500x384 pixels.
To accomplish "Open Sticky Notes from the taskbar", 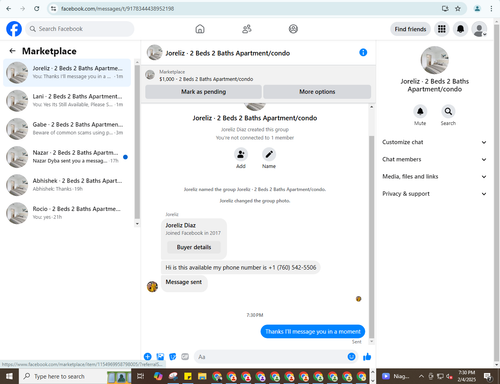I will pos(188,376).
